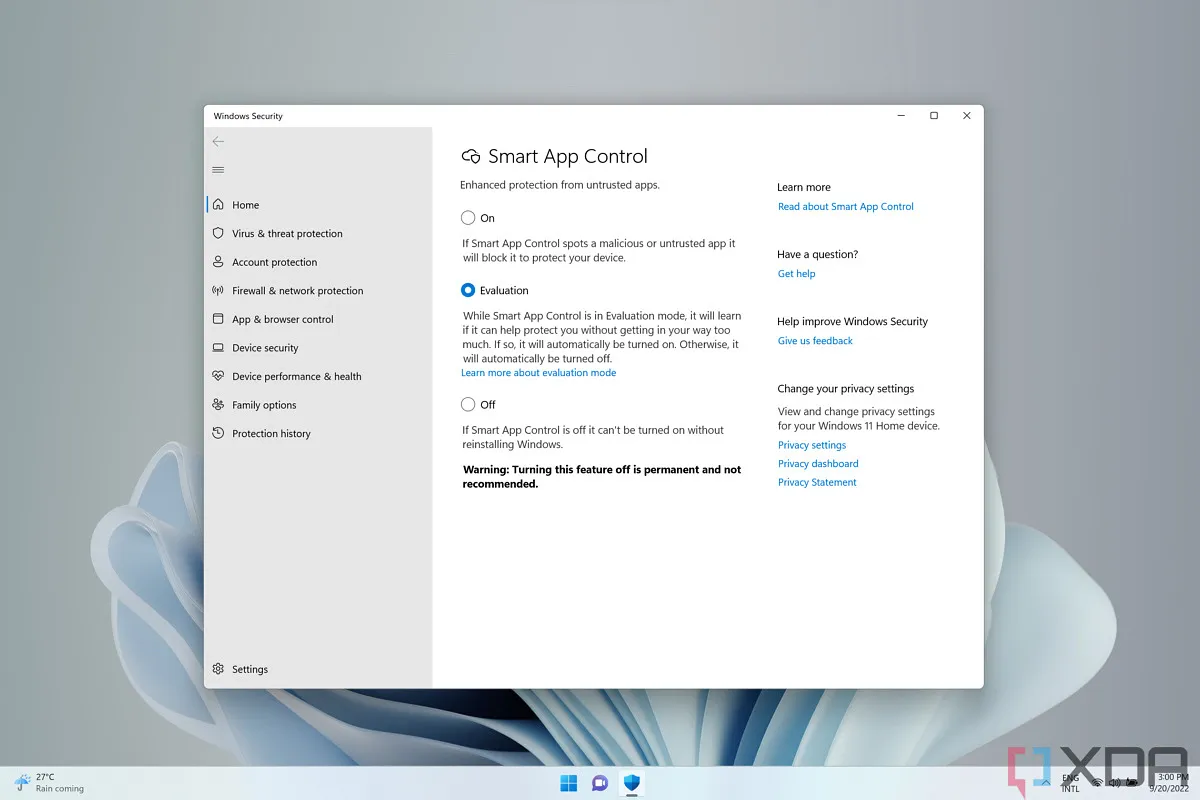
Task: Open the weather widget showing Rain coming
Action: [x=40, y=781]
